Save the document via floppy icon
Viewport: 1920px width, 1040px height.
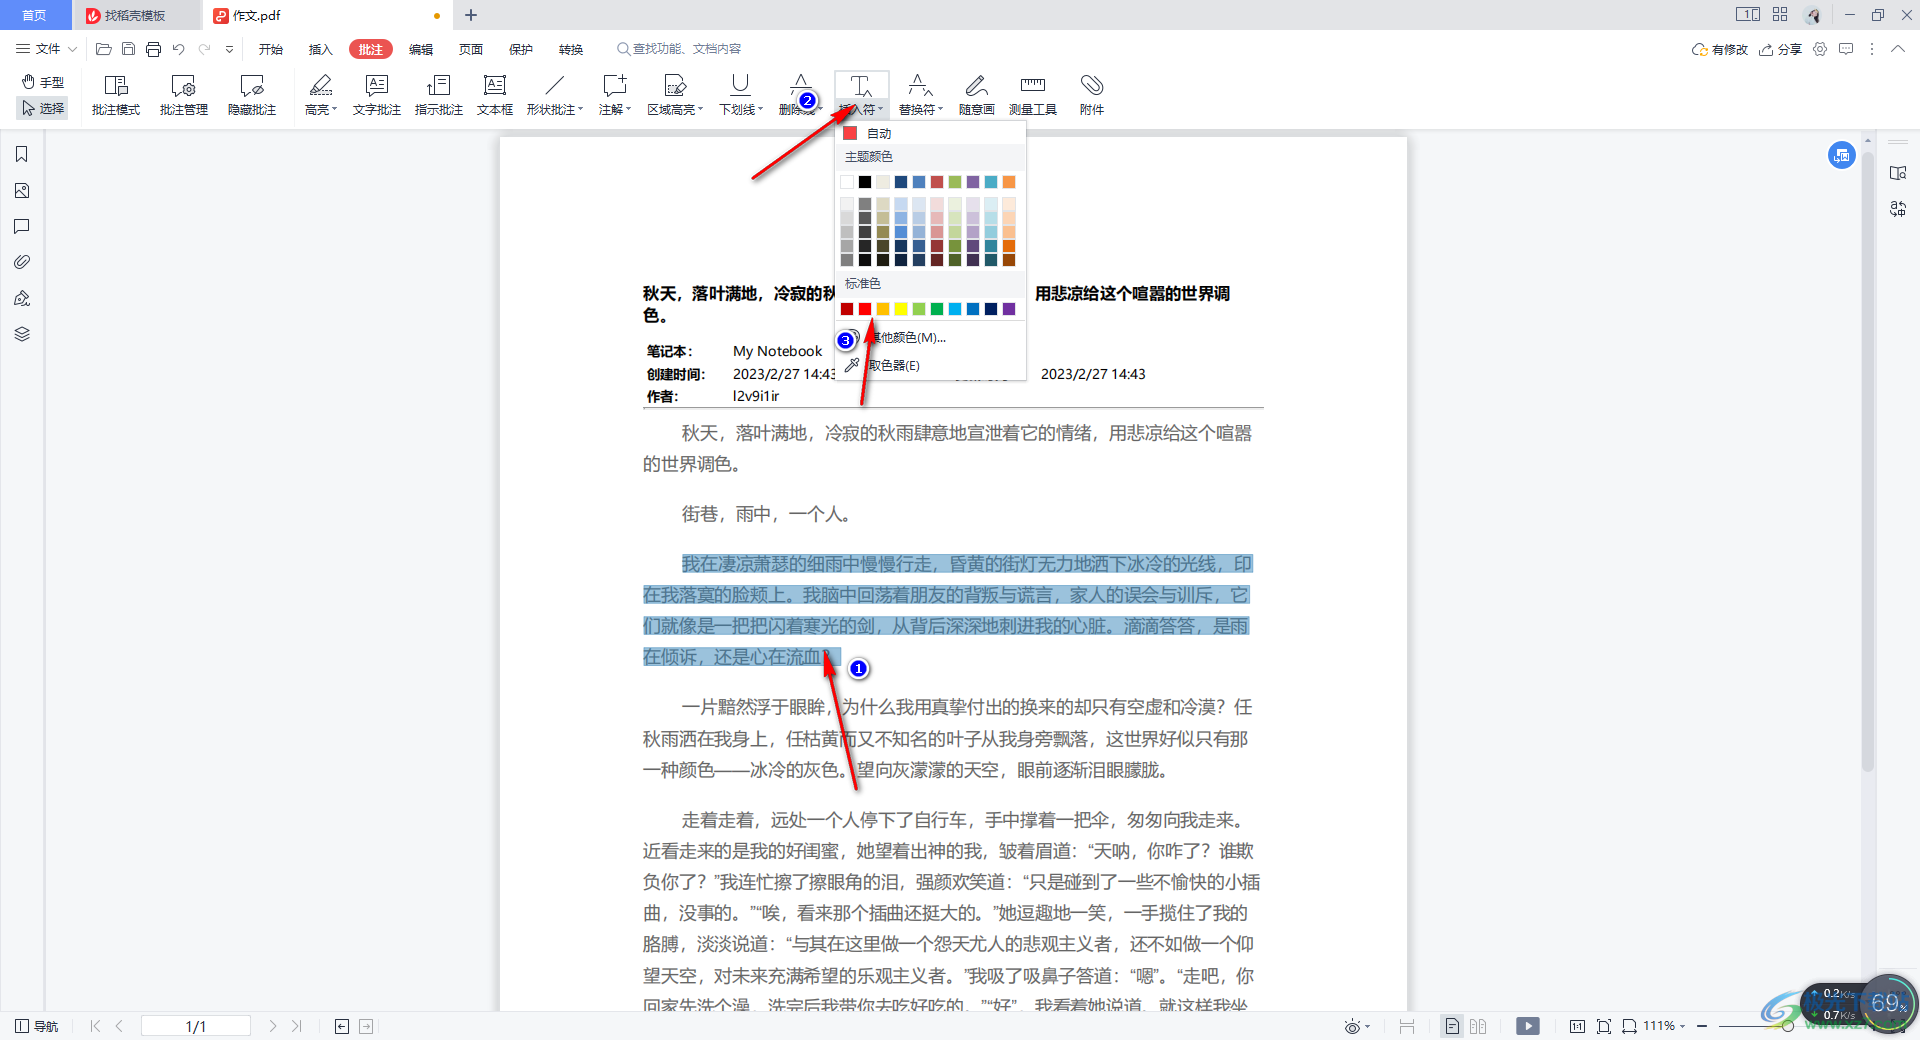128,49
